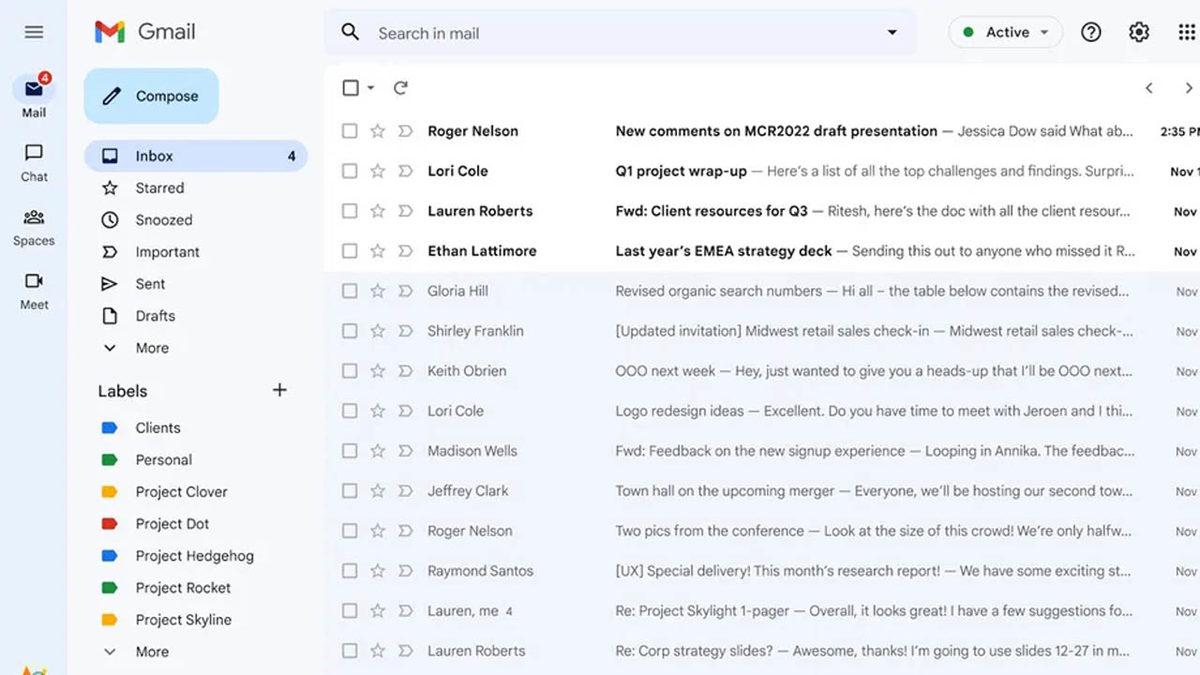The height and width of the screenshot is (675, 1200).
Task: Star the Lori Cole Q1 project email
Action: [377, 170]
